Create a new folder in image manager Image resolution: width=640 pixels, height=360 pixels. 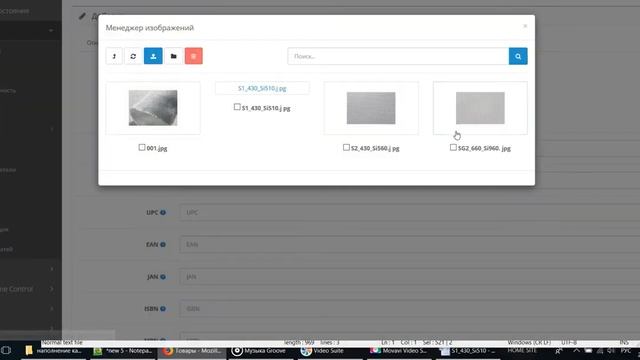(x=173, y=56)
